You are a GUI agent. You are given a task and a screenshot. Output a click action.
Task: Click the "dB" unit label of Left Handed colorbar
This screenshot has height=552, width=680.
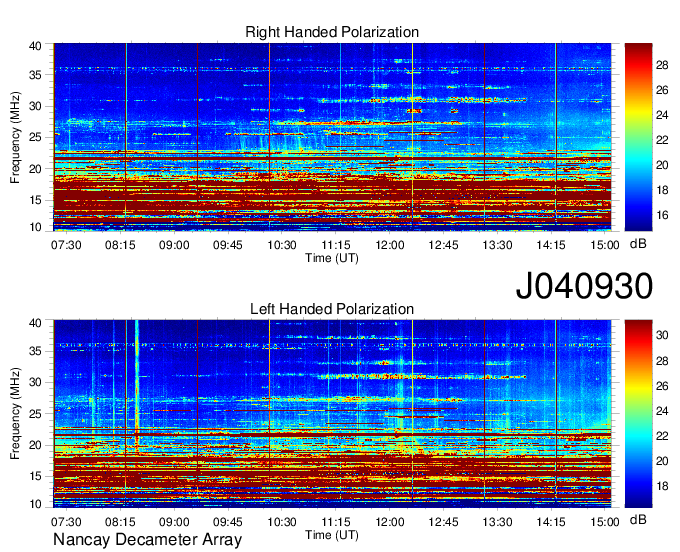638,519
